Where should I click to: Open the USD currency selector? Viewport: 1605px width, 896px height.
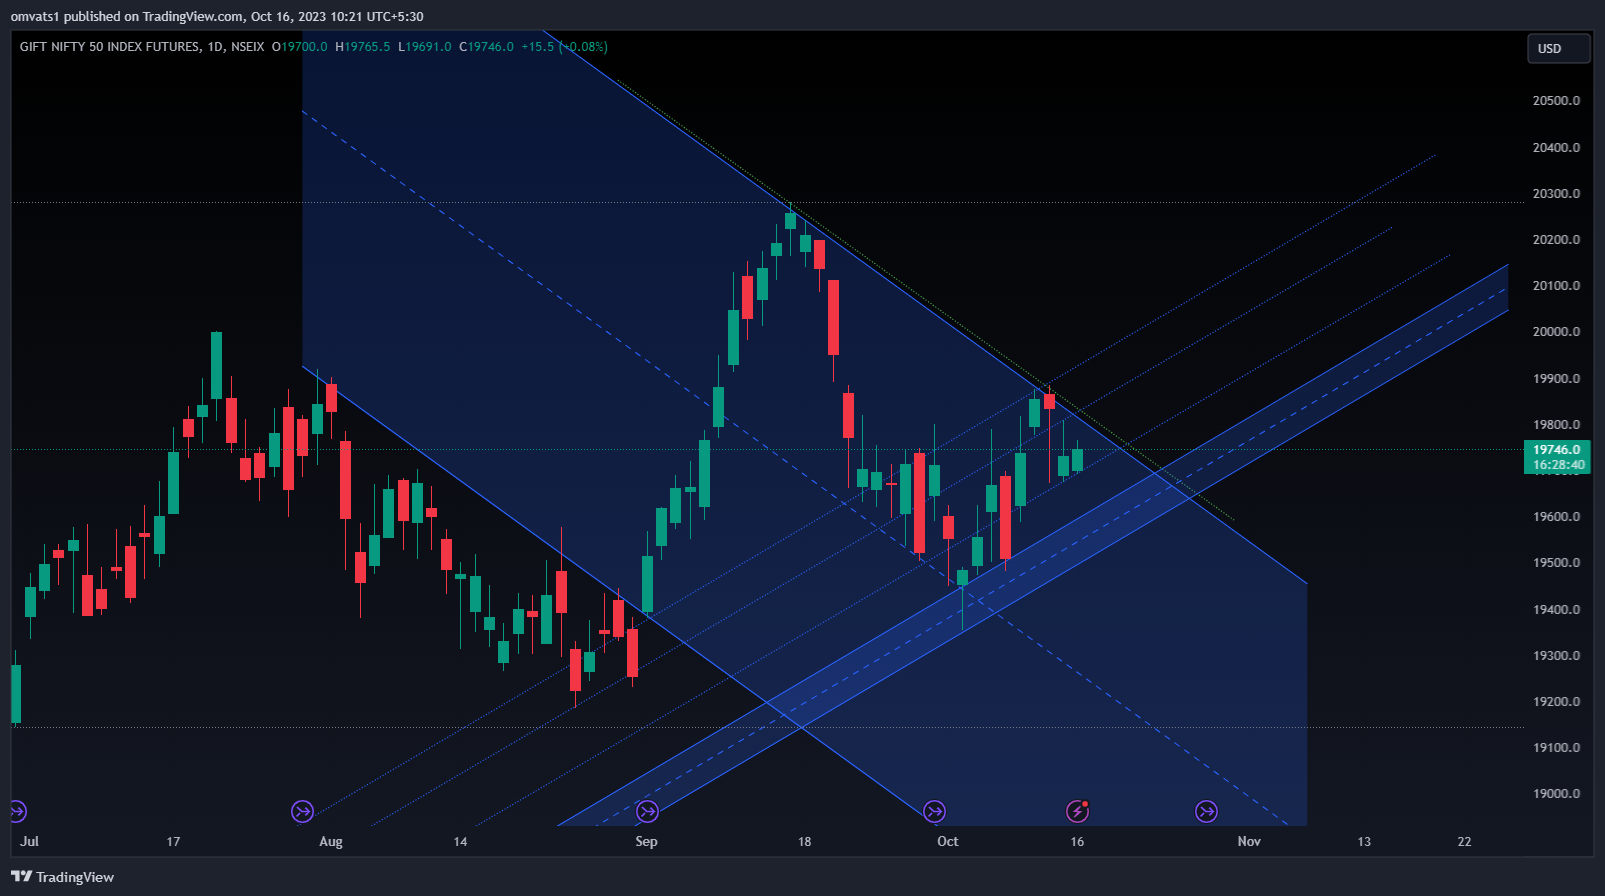(x=1558, y=48)
